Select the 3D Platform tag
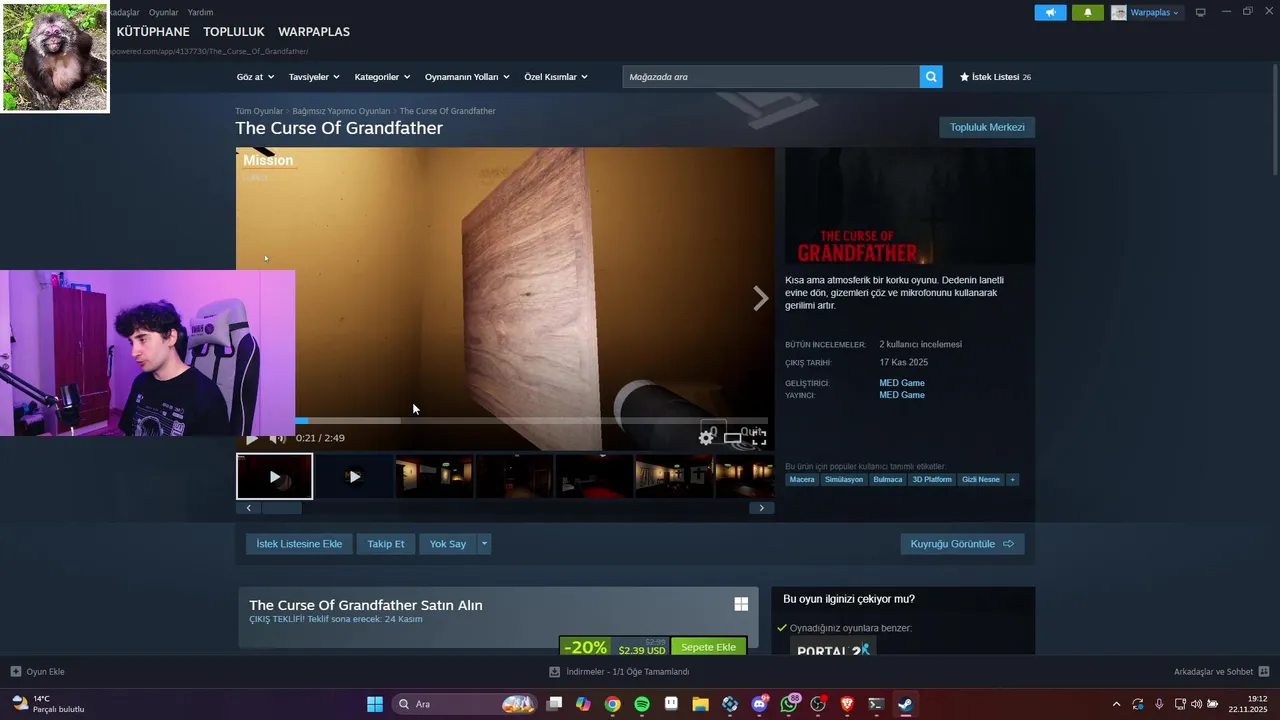 pyautogui.click(x=932, y=480)
